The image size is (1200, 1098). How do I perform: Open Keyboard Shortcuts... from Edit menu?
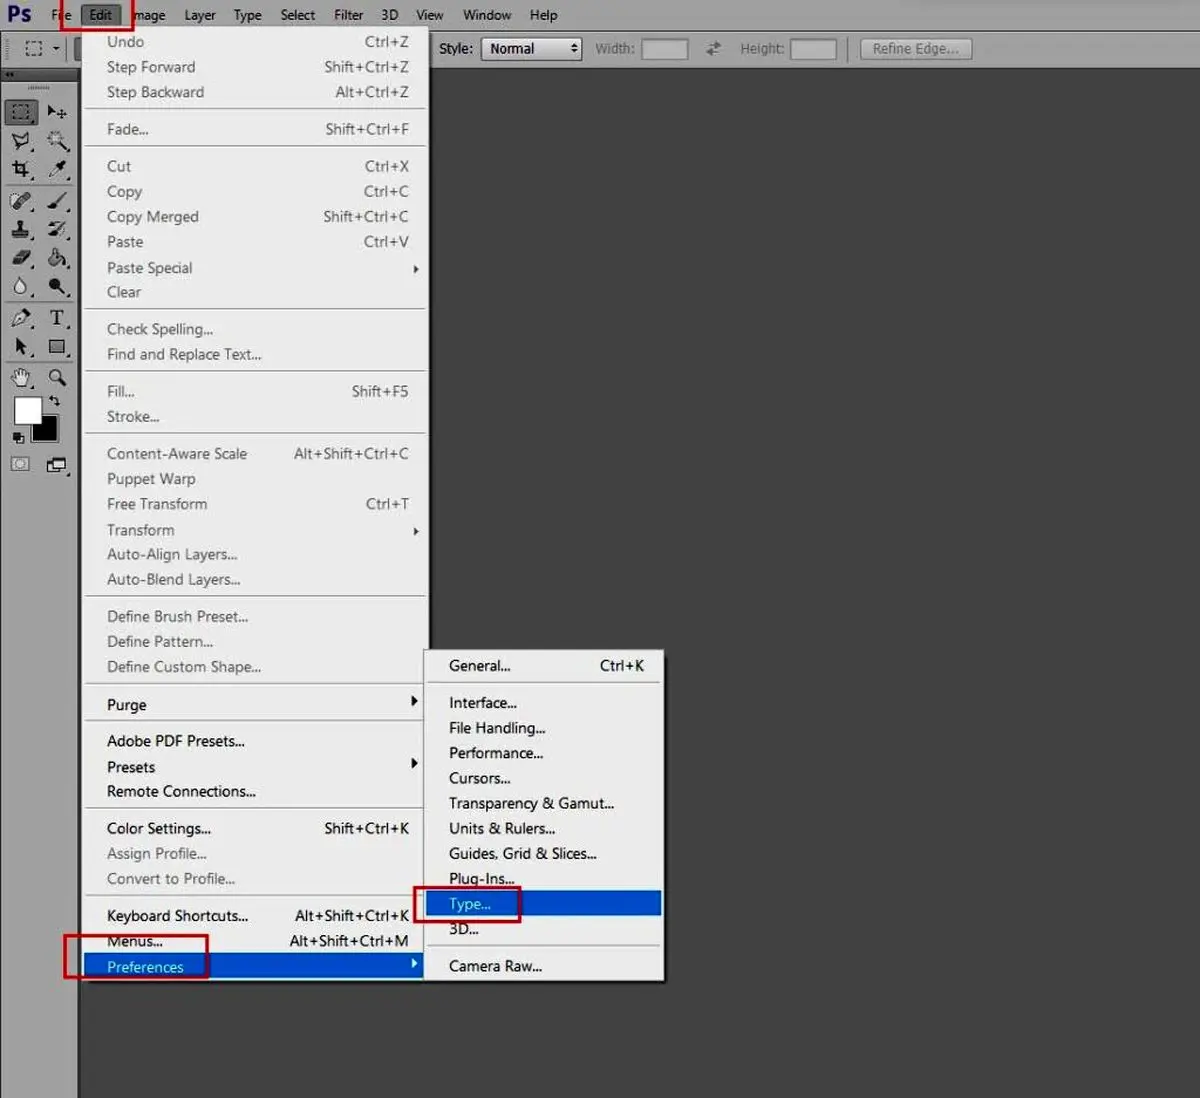[177, 916]
